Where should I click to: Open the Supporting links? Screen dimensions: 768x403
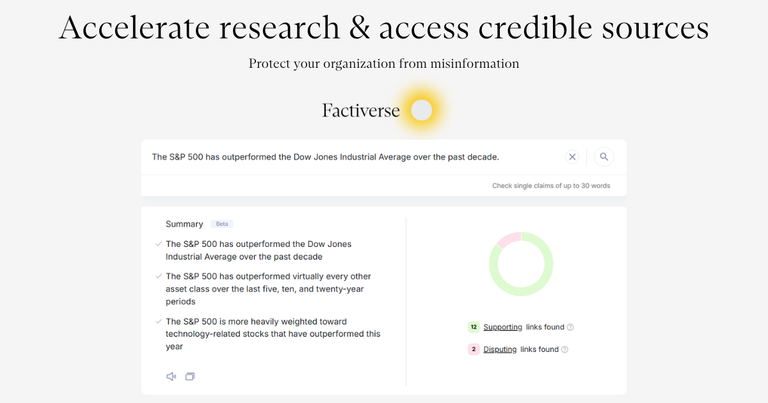502,327
